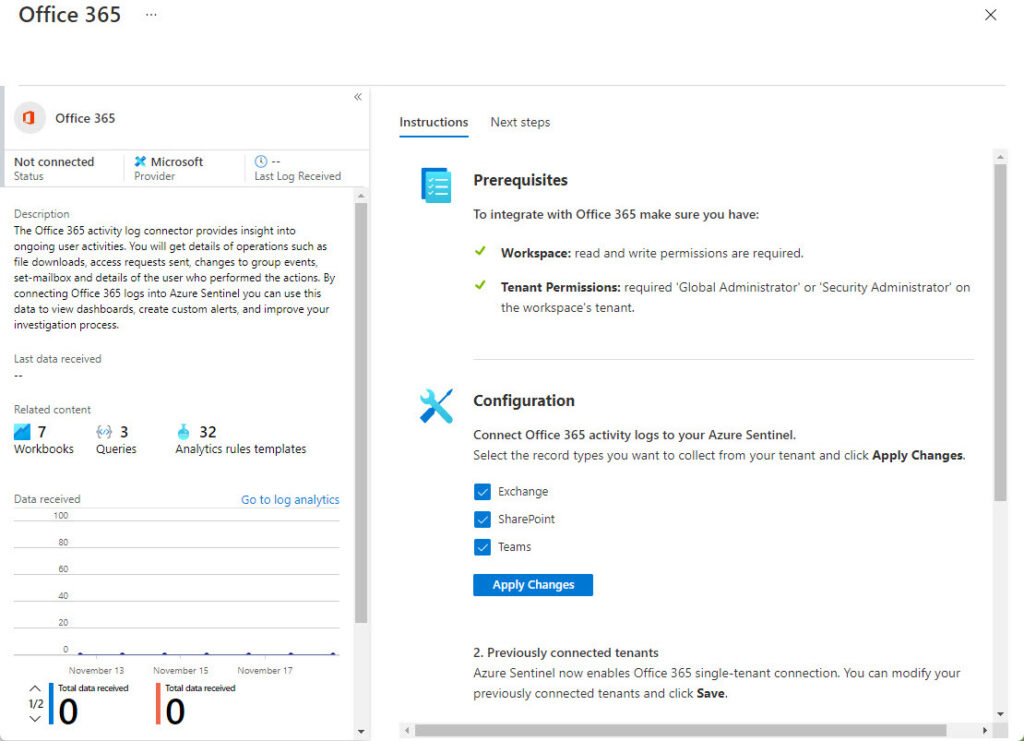Click the Analytics rules flask icon
1024x741 pixels.
[184, 432]
